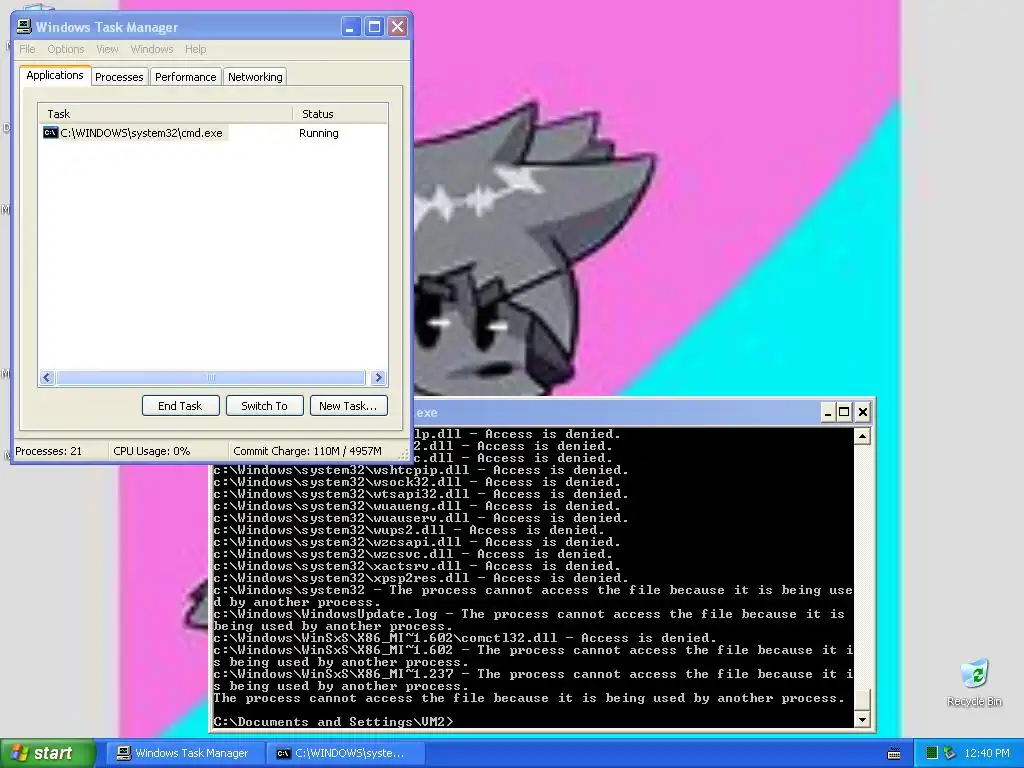Switch to the Networking tab
The image size is (1024, 768).
(255, 77)
